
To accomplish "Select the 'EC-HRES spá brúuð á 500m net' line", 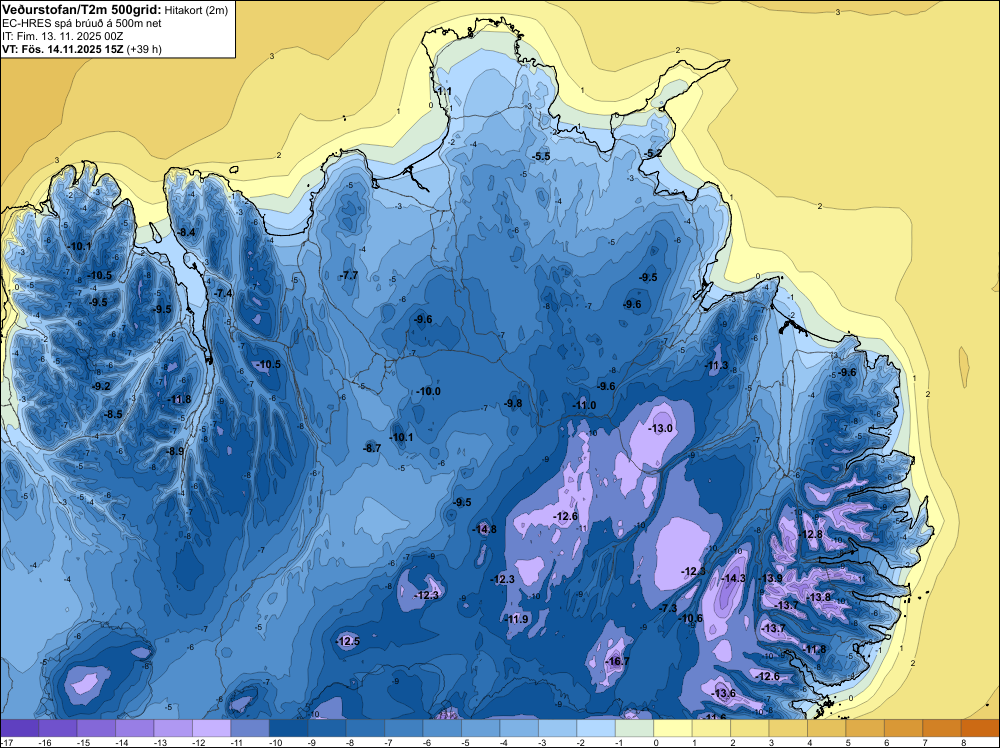I will pyautogui.click(x=82, y=23).
